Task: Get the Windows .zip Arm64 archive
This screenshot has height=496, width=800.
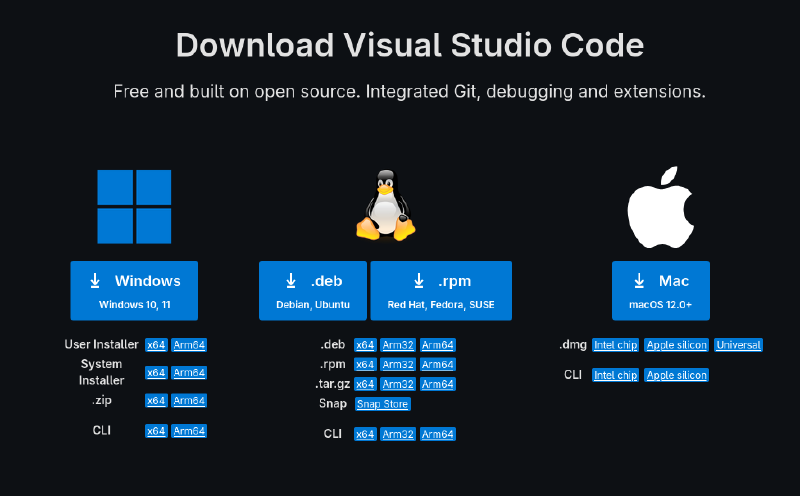Action: coord(189,401)
